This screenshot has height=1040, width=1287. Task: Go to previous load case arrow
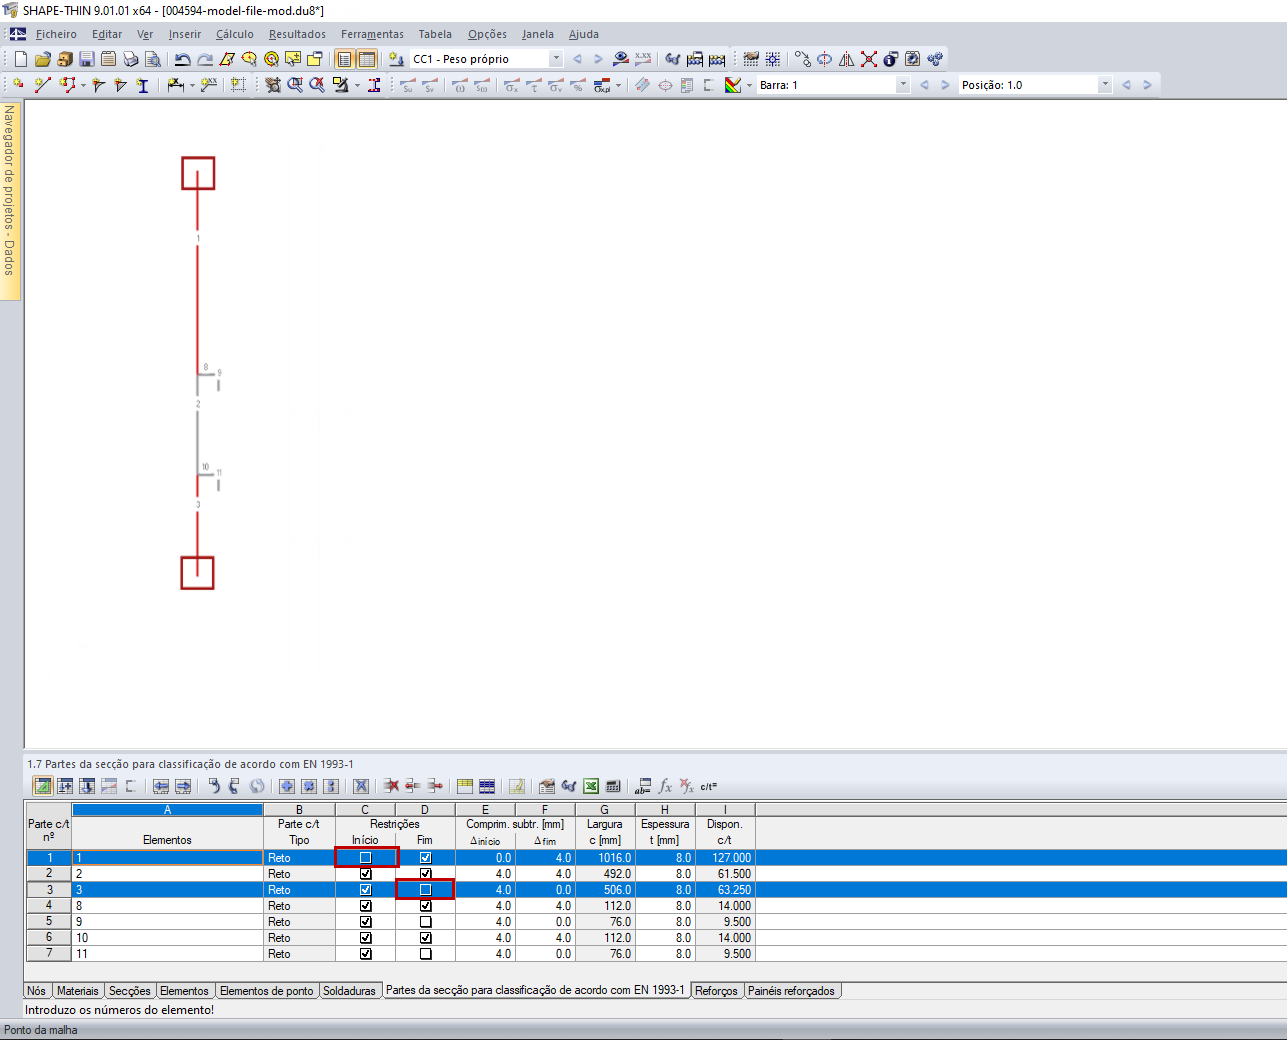click(x=577, y=59)
